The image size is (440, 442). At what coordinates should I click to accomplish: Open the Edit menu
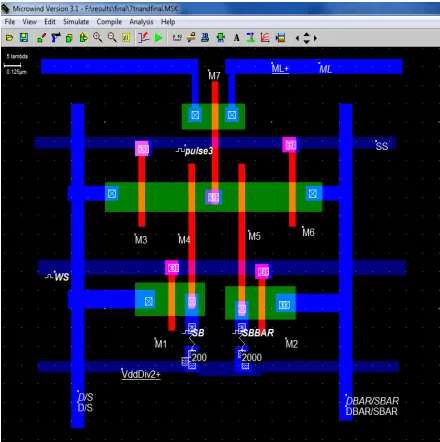point(50,22)
